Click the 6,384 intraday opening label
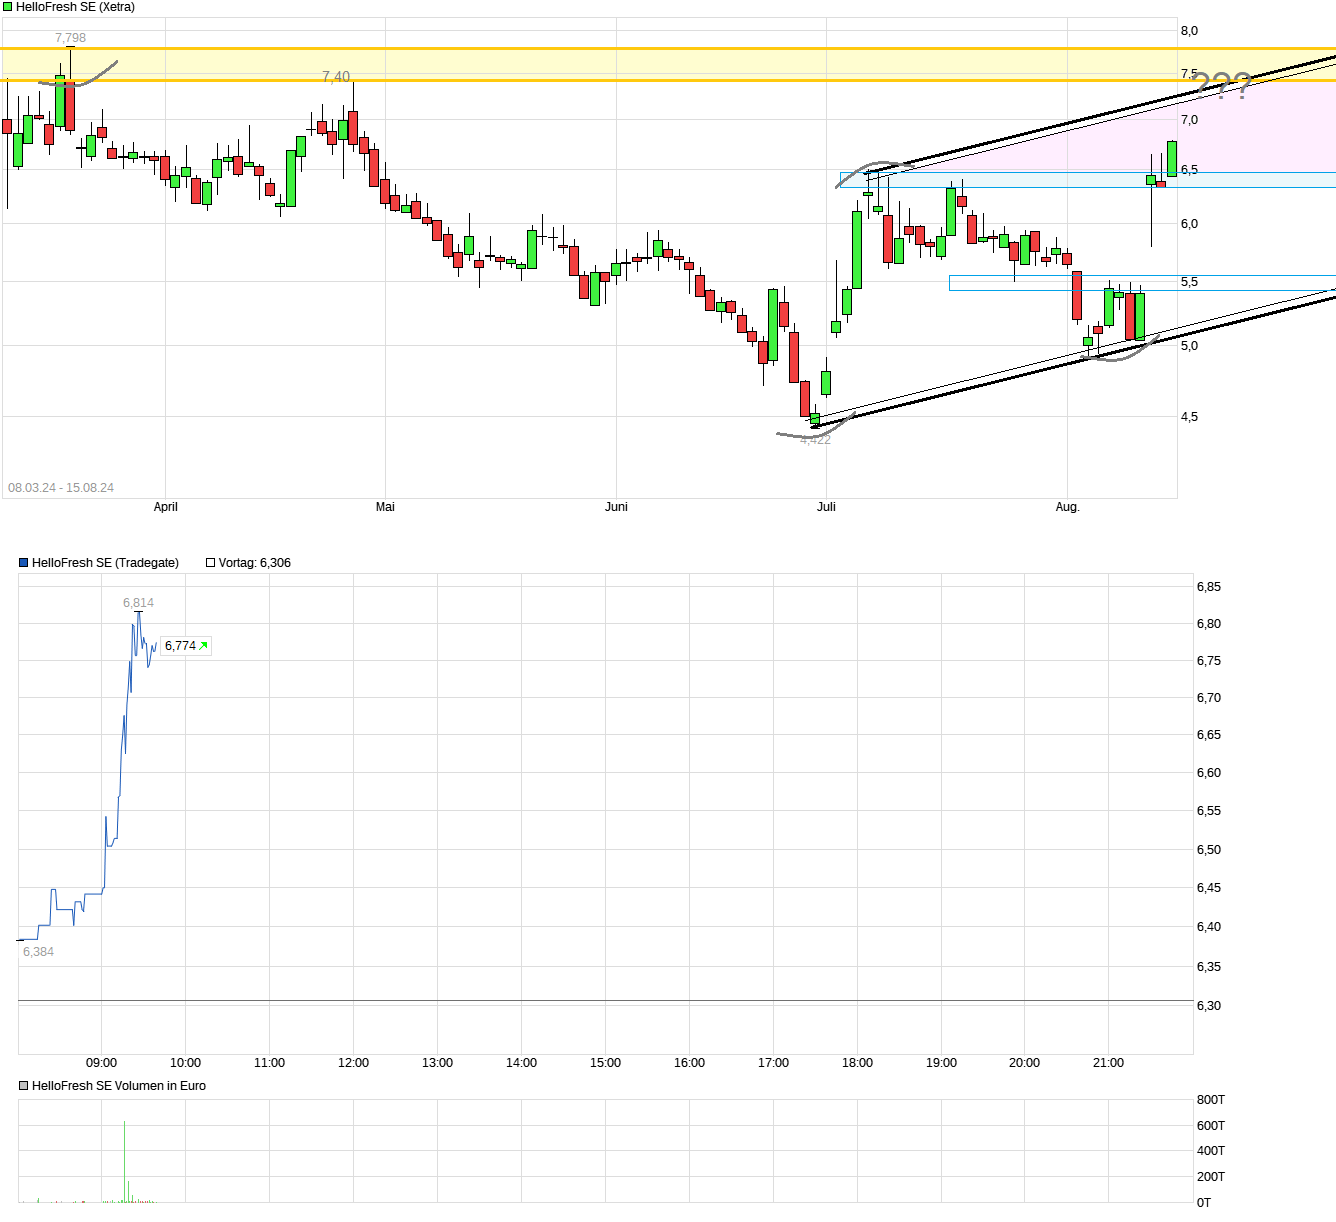This screenshot has width=1336, height=1222. 38,952
